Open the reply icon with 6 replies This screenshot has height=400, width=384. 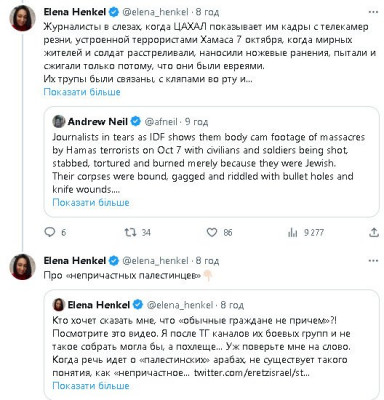50,232
